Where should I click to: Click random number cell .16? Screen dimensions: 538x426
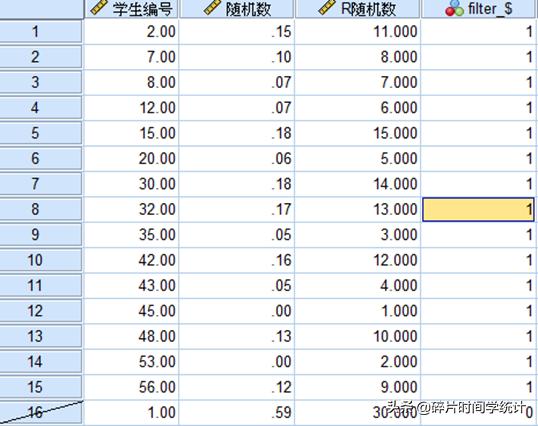pyautogui.click(x=237, y=260)
